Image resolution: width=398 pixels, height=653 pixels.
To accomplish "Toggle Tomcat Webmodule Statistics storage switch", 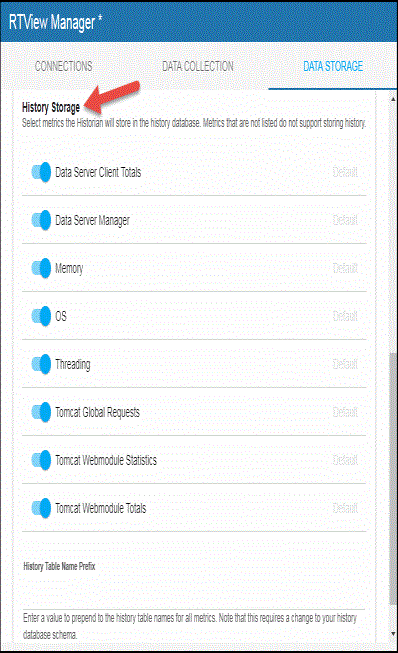I will (41, 460).
